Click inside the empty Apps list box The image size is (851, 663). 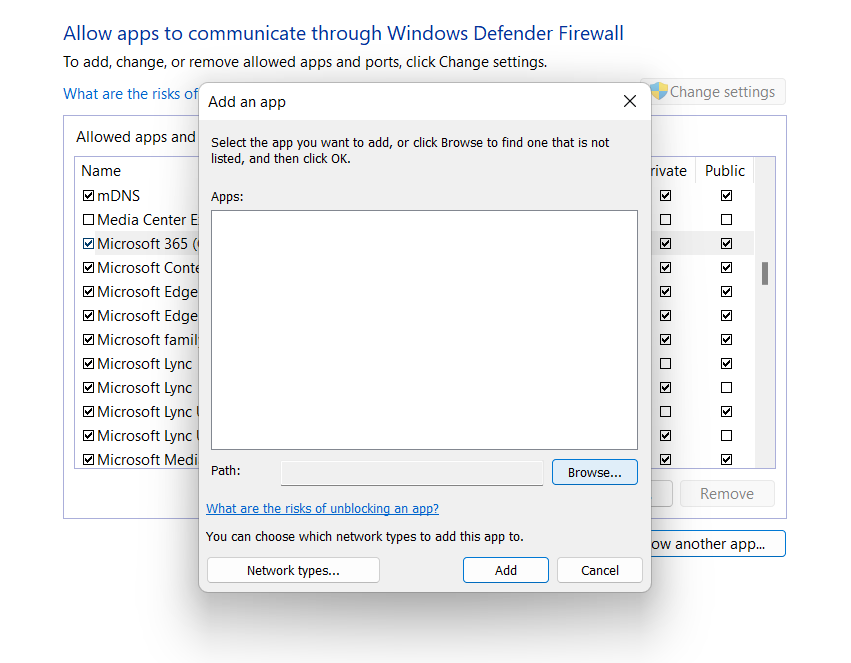pyautogui.click(x=424, y=330)
